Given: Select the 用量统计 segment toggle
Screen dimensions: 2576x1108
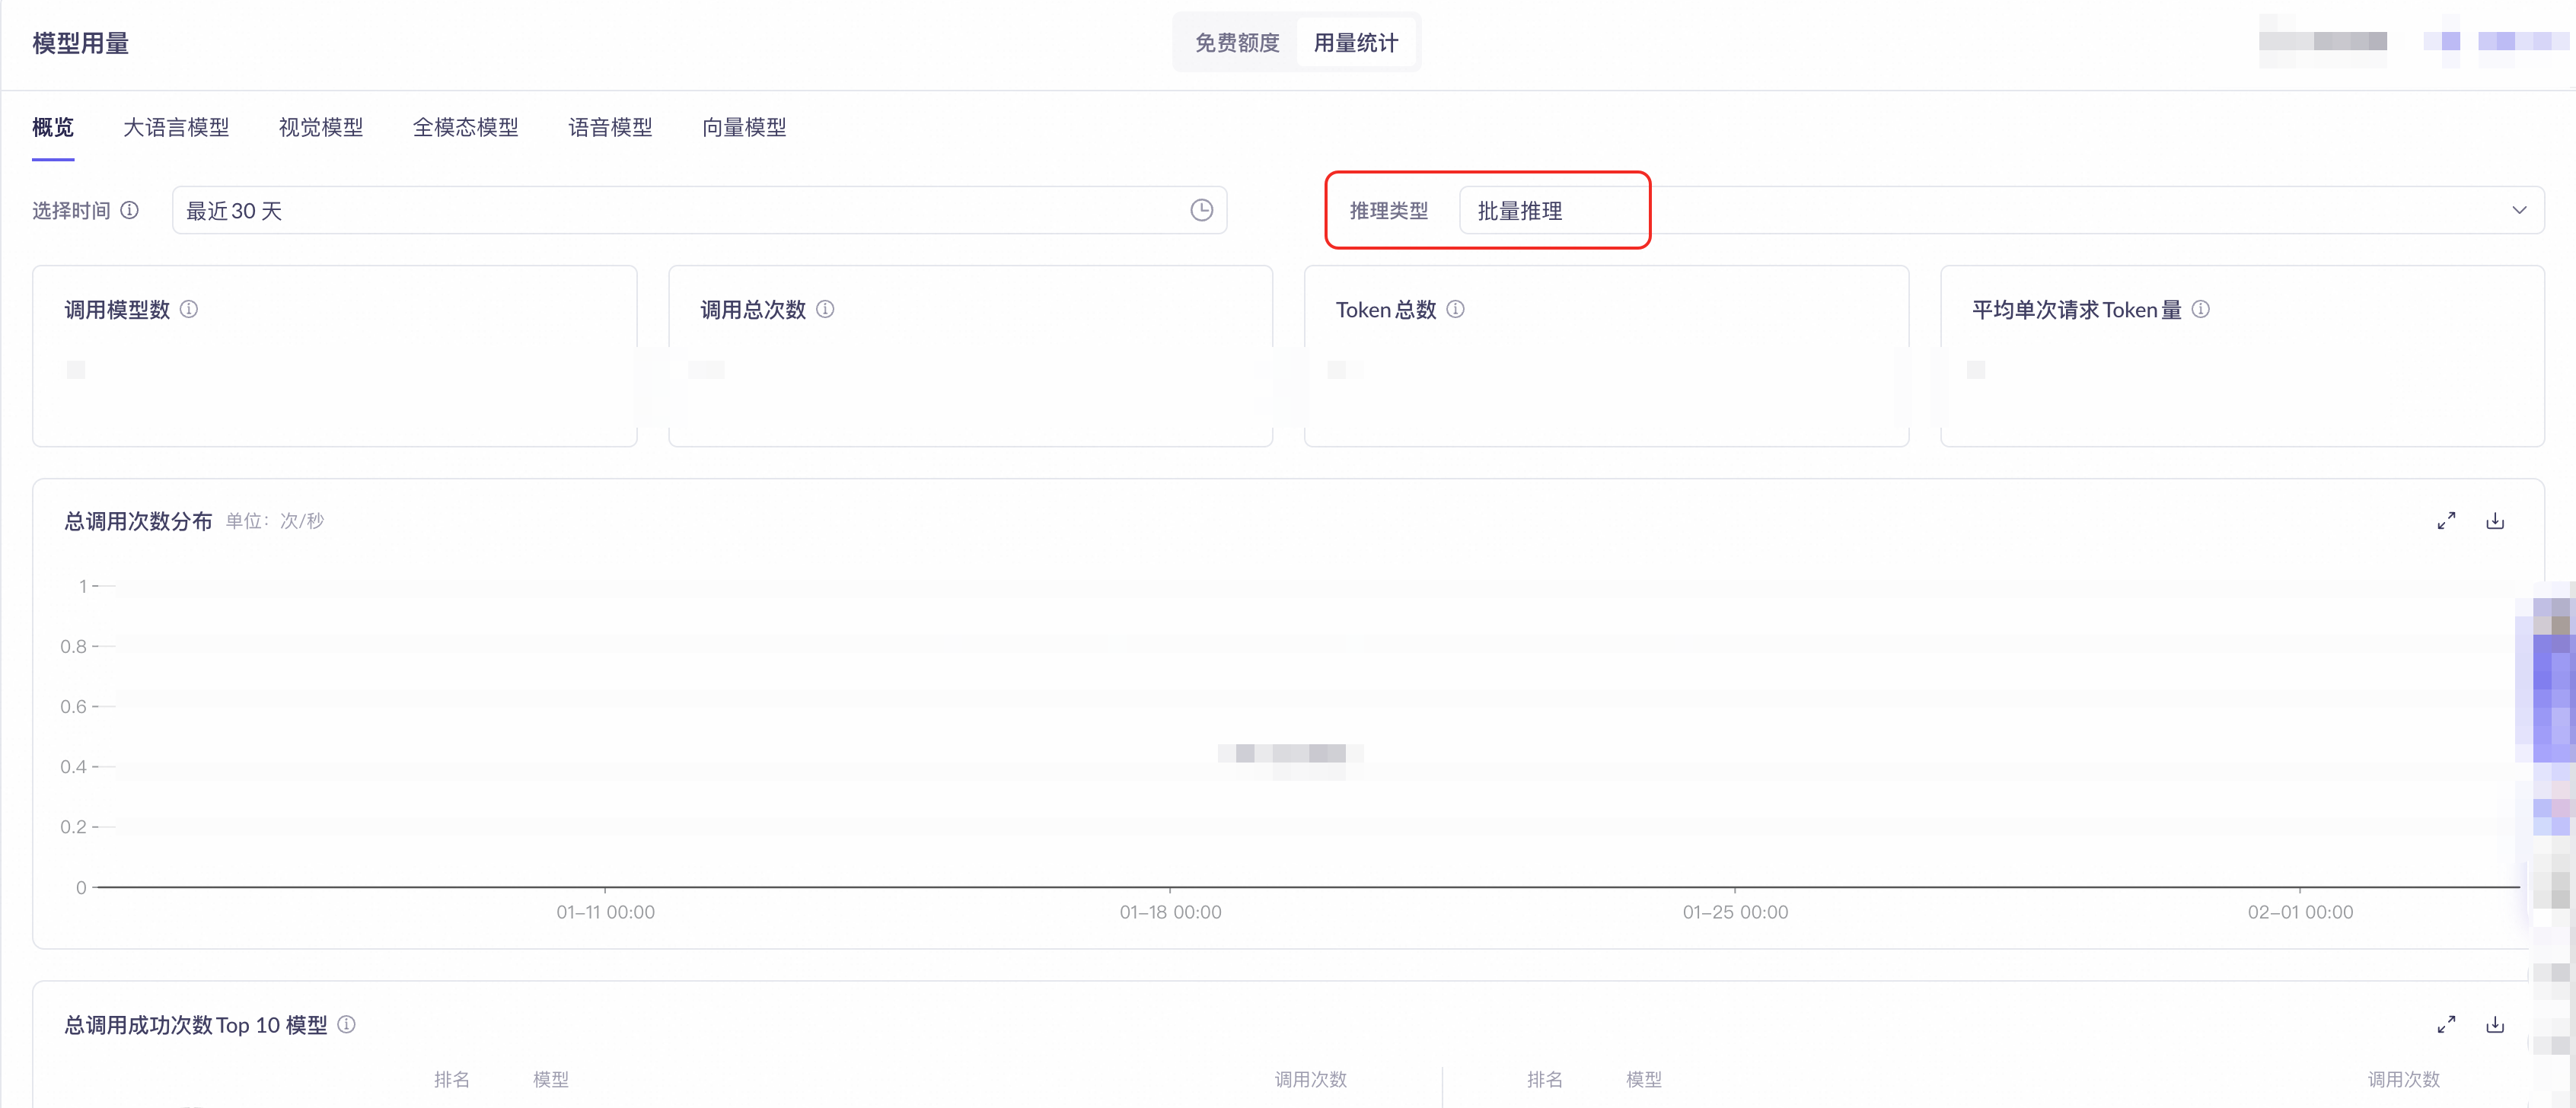Looking at the screenshot, I should tap(1355, 43).
